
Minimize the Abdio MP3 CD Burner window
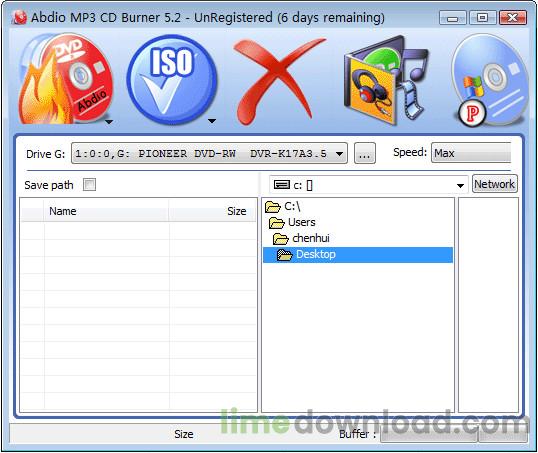pos(453,18)
